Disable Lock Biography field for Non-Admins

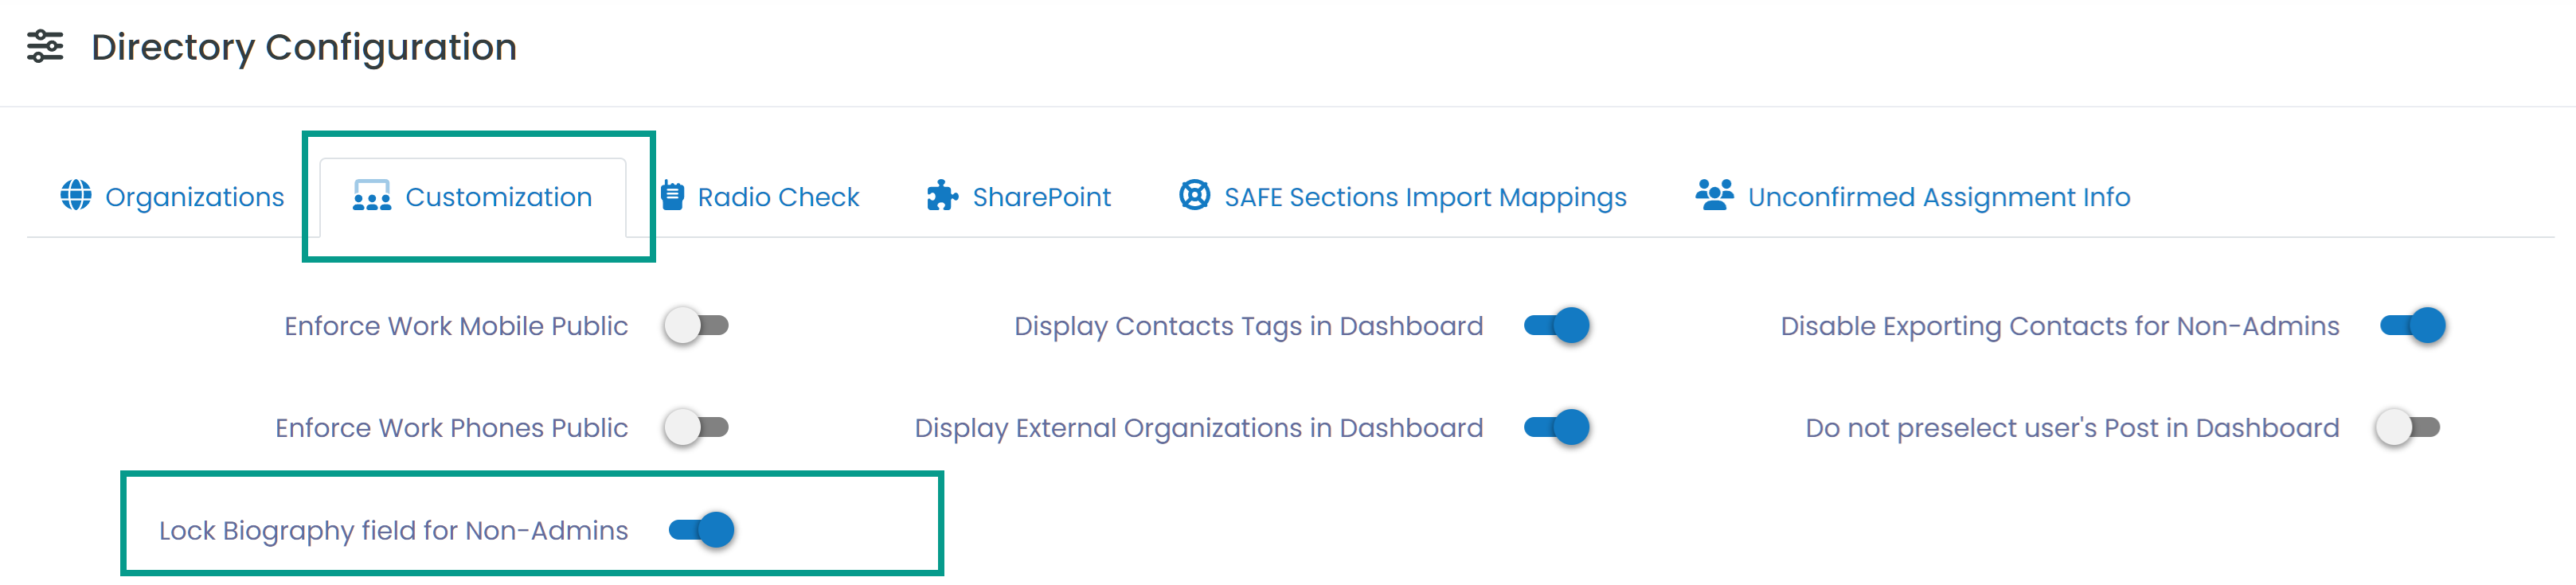pos(702,530)
